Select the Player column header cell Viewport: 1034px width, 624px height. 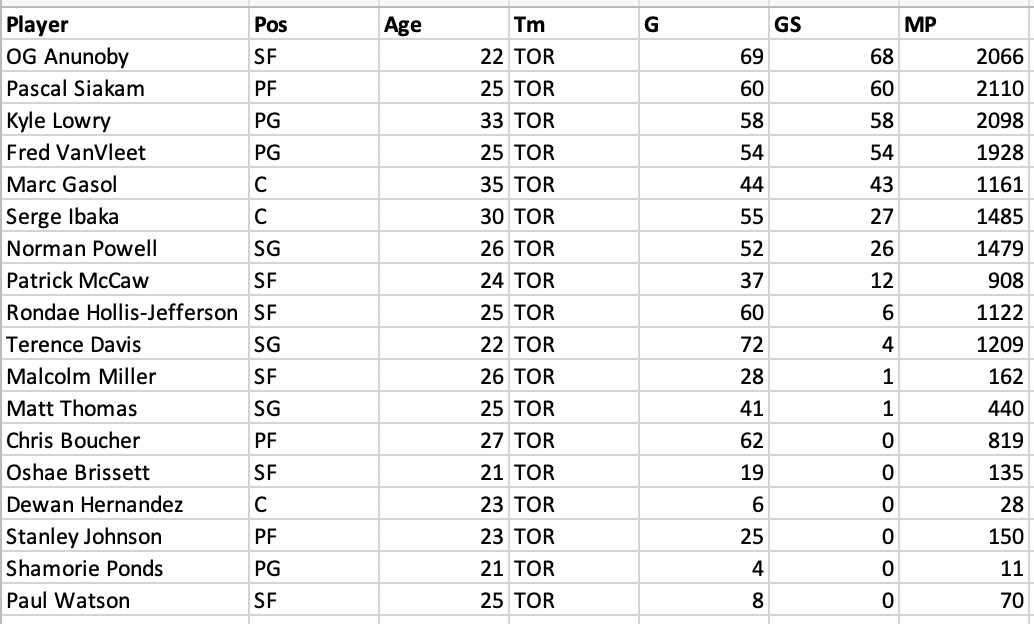pyautogui.click(x=125, y=24)
